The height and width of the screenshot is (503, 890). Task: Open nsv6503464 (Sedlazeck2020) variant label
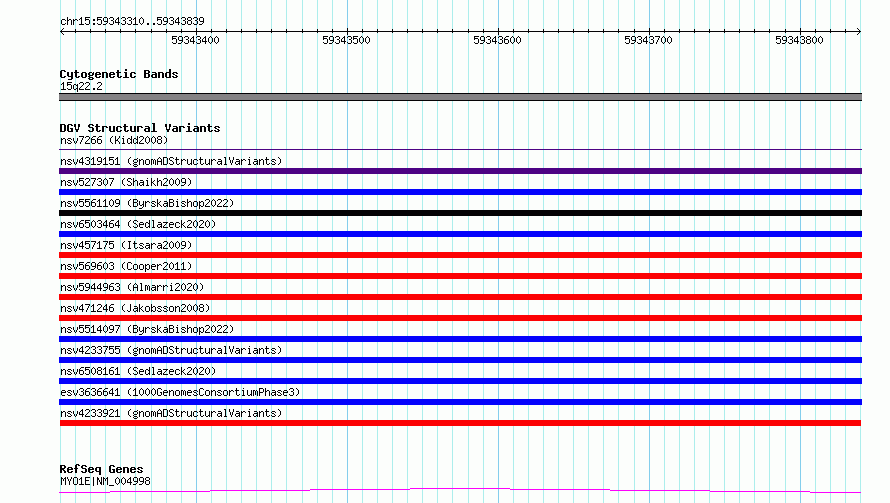(x=138, y=224)
